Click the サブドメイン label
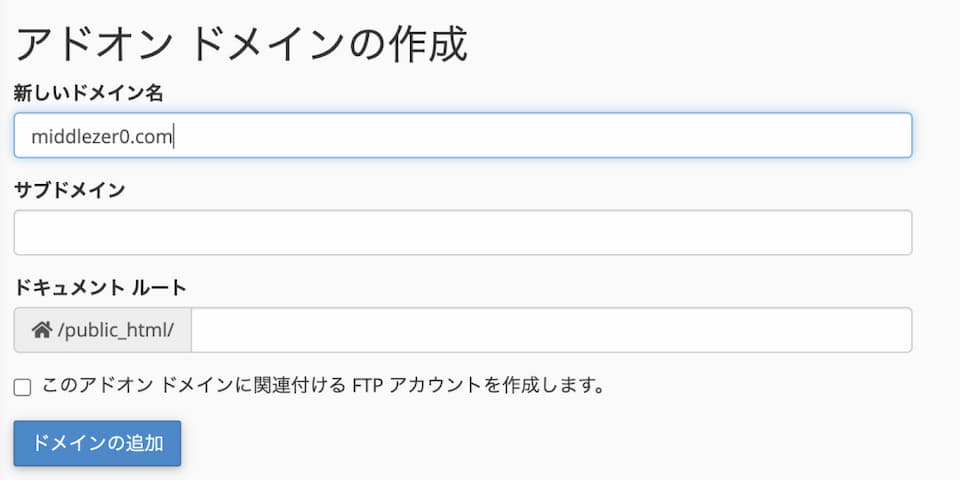 69,190
